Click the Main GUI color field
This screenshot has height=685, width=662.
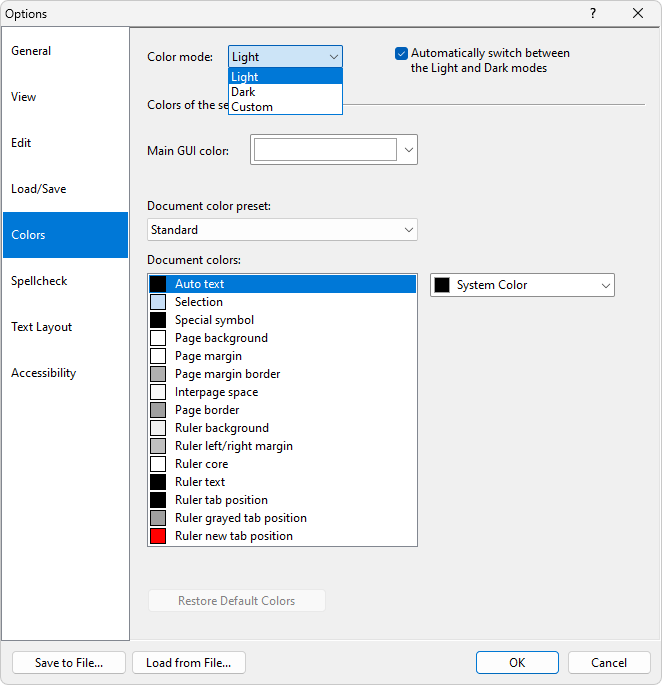click(x=325, y=150)
